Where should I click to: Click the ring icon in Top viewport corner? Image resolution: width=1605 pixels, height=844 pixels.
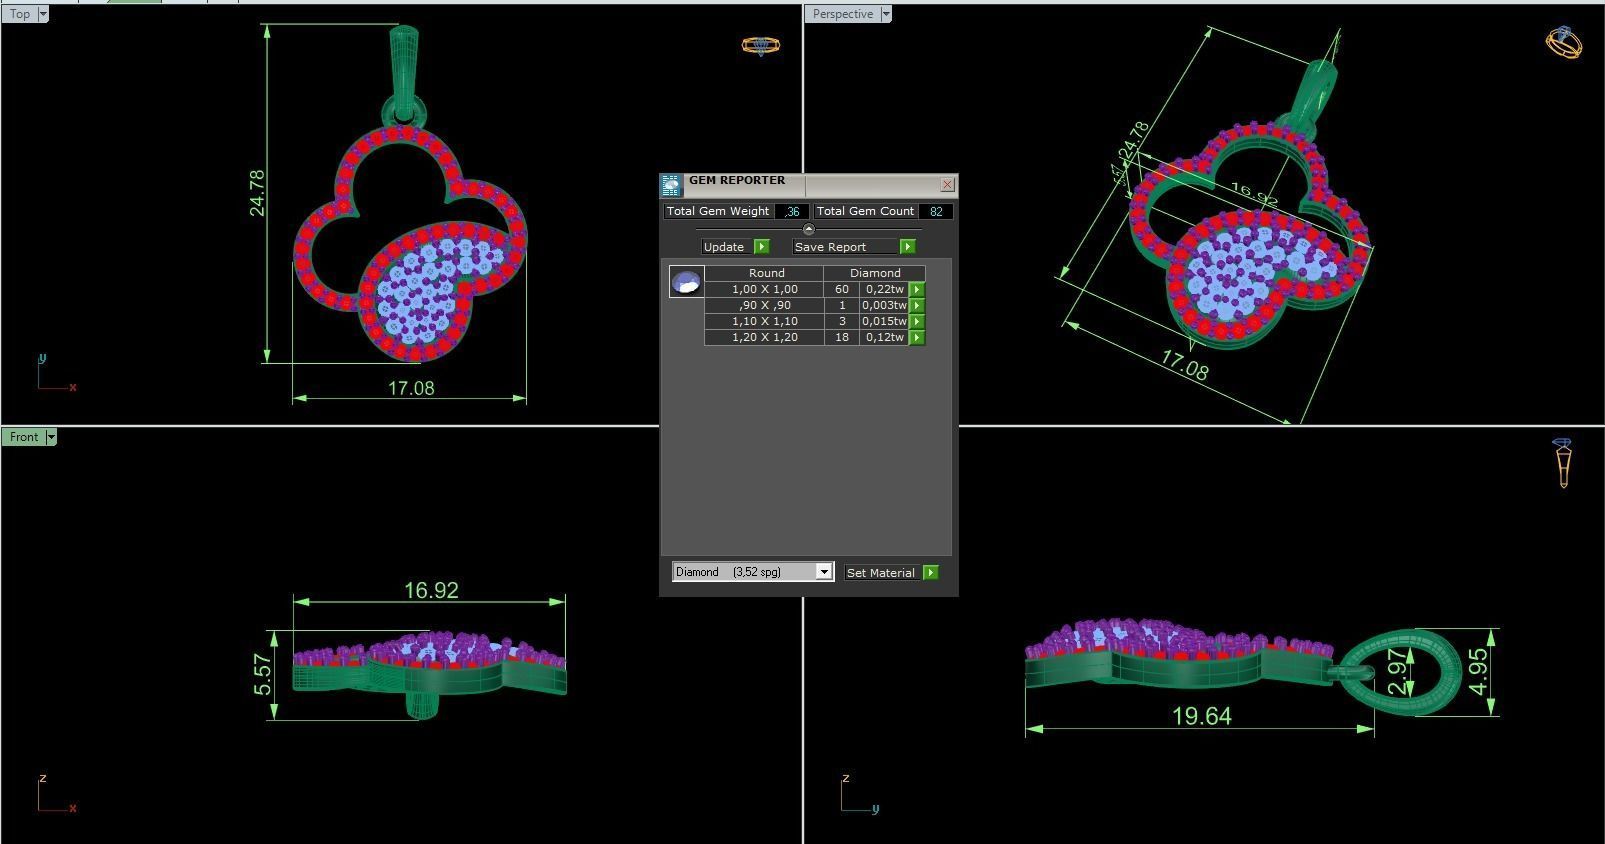761,45
